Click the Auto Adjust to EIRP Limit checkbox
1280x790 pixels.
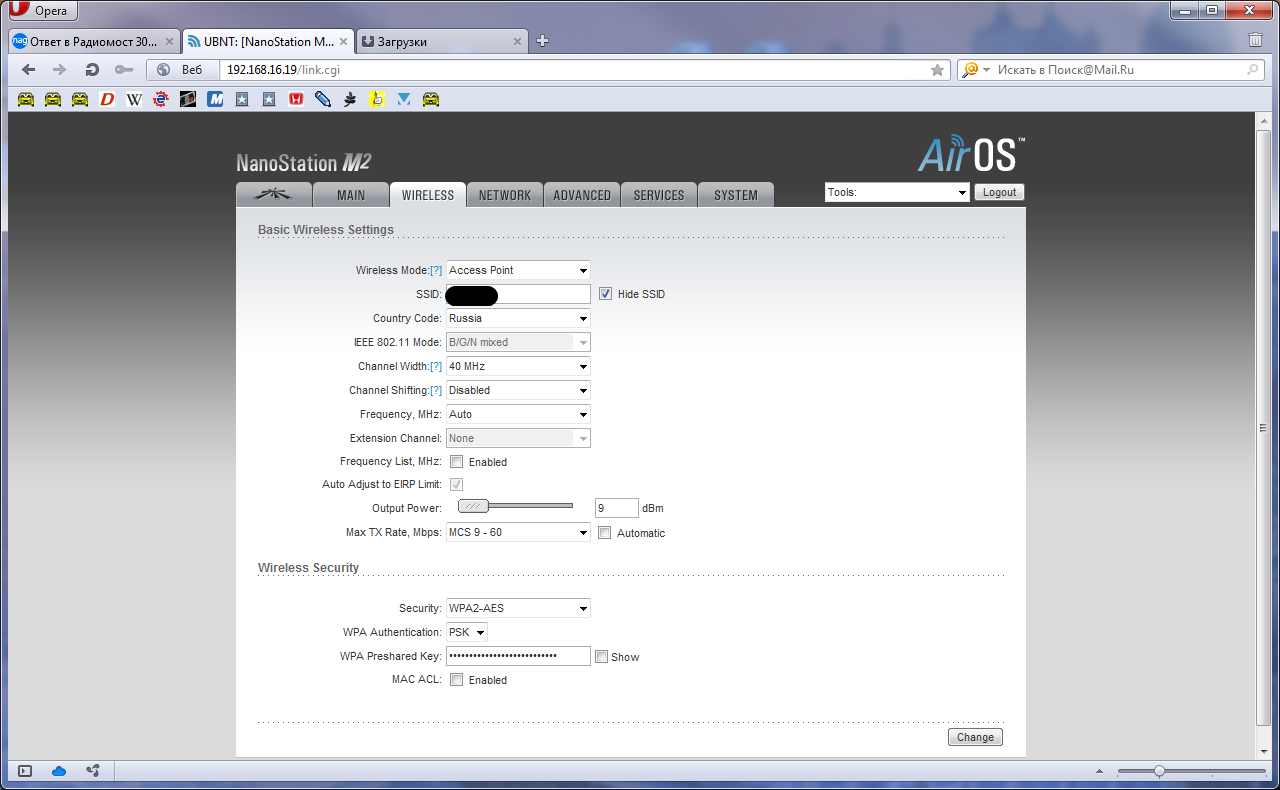click(456, 485)
